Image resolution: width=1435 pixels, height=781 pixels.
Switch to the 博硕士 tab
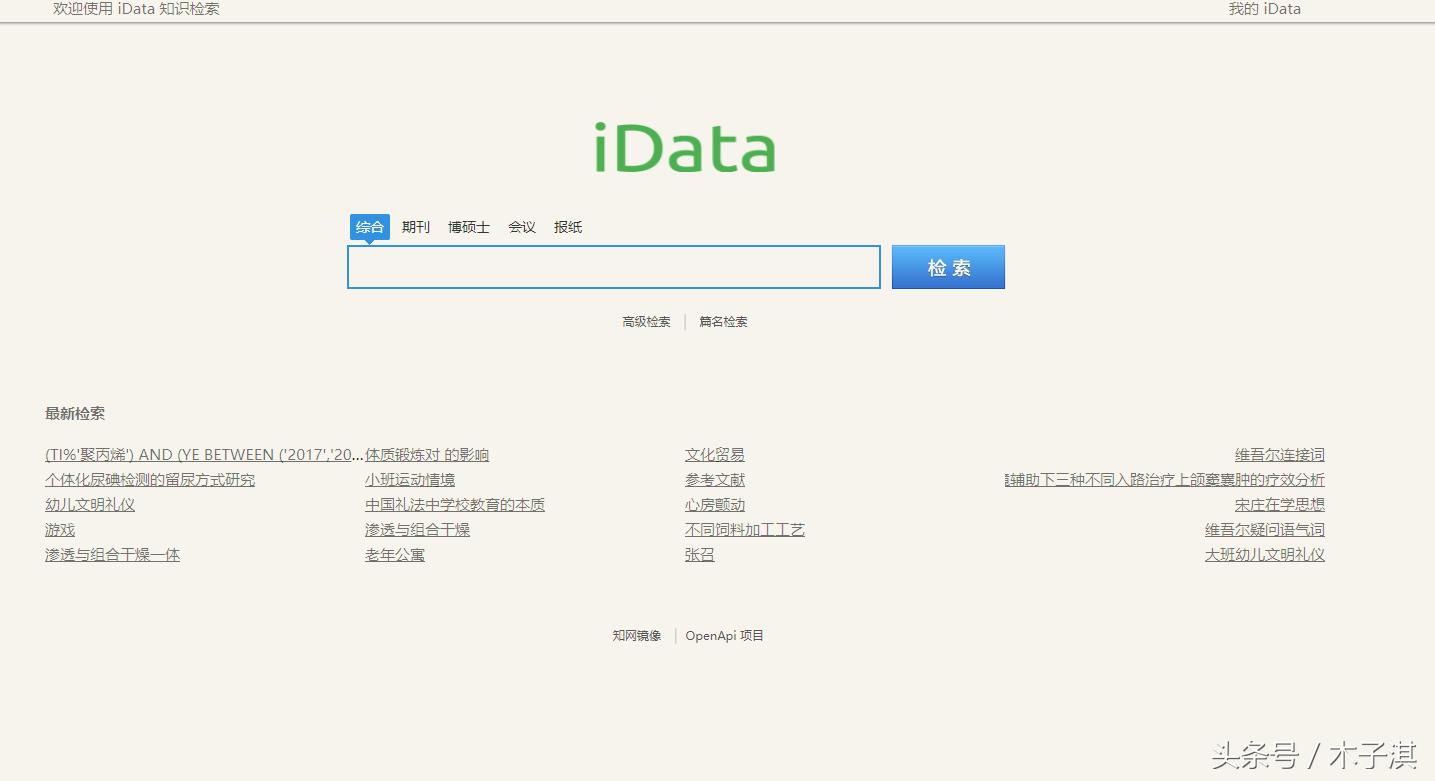click(468, 227)
